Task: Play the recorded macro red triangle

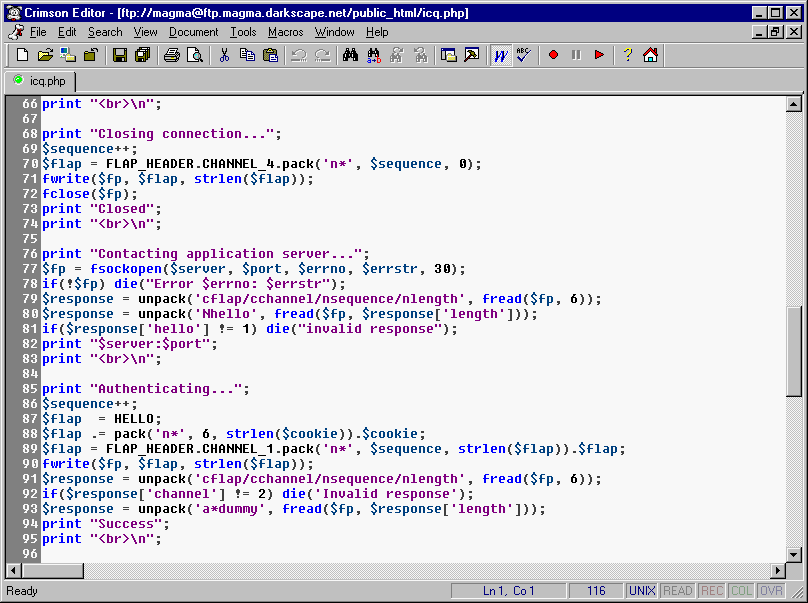Action: [x=599, y=55]
